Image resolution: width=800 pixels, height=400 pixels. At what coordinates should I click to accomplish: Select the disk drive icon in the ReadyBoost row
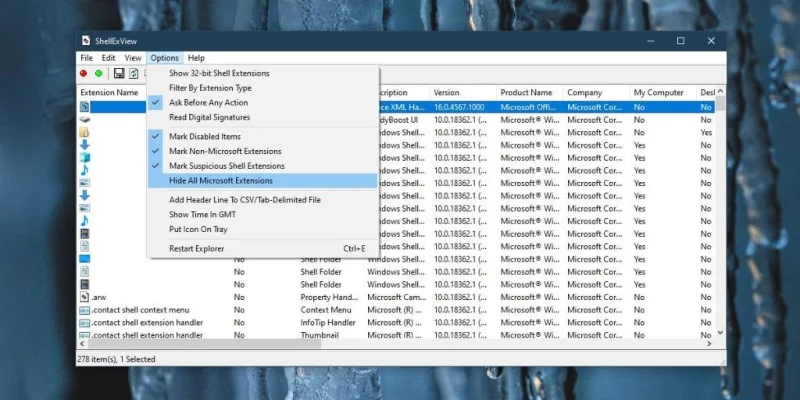pyautogui.click(x=85, y=120)
